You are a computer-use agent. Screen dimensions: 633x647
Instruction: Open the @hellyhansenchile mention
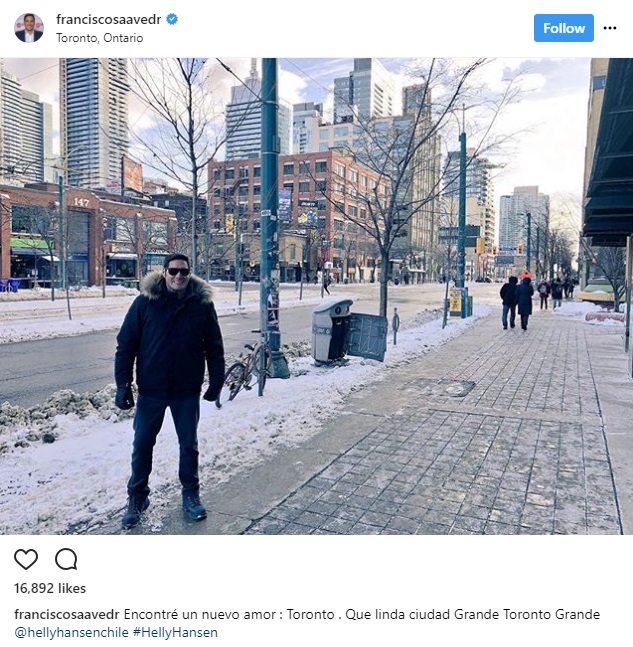[71, 632]
